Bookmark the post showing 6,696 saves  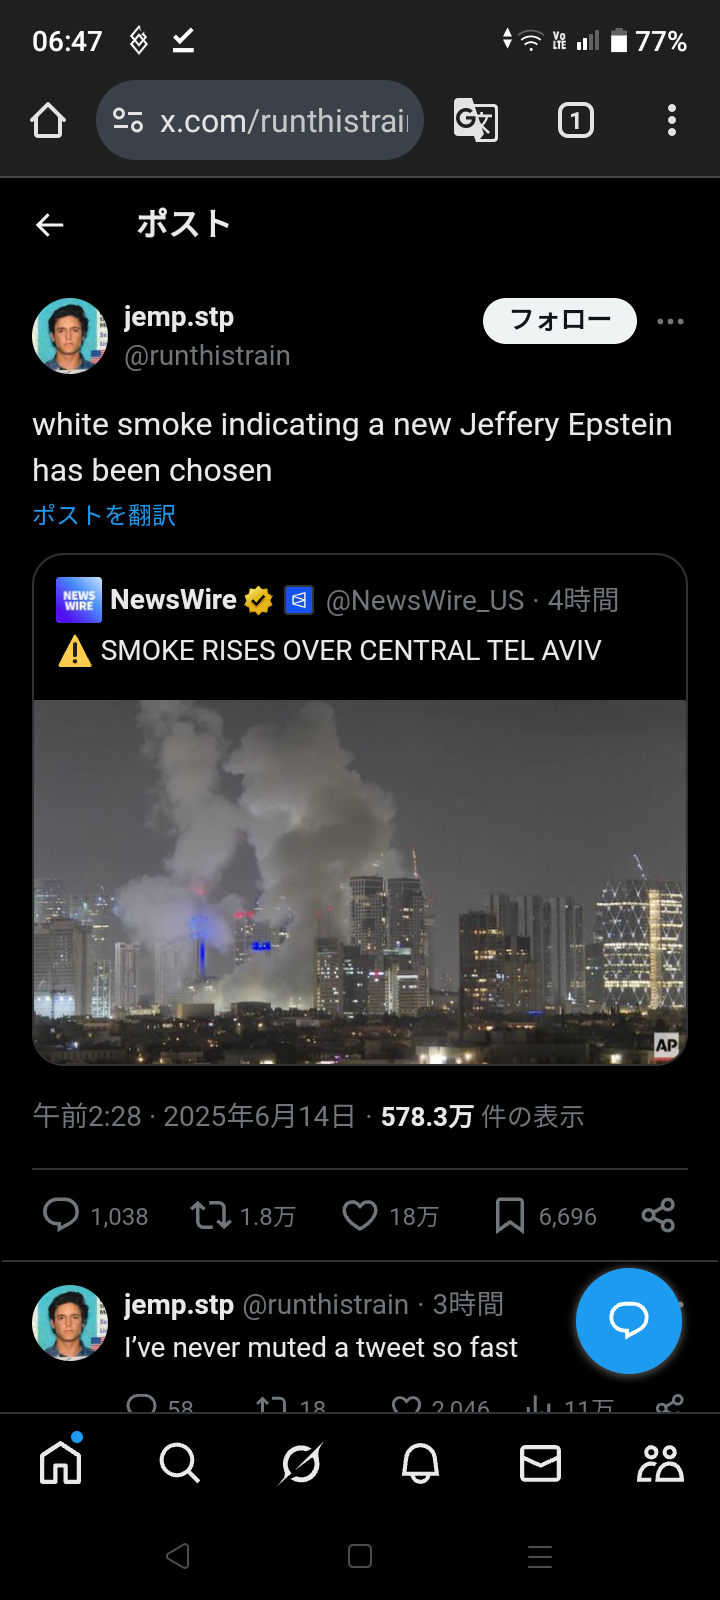click(x=510, y=1215)
